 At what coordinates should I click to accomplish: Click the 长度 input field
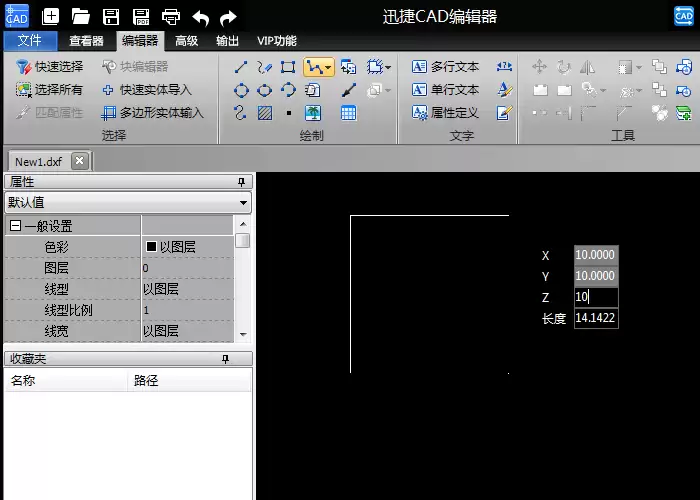click(x=596, y=318)
